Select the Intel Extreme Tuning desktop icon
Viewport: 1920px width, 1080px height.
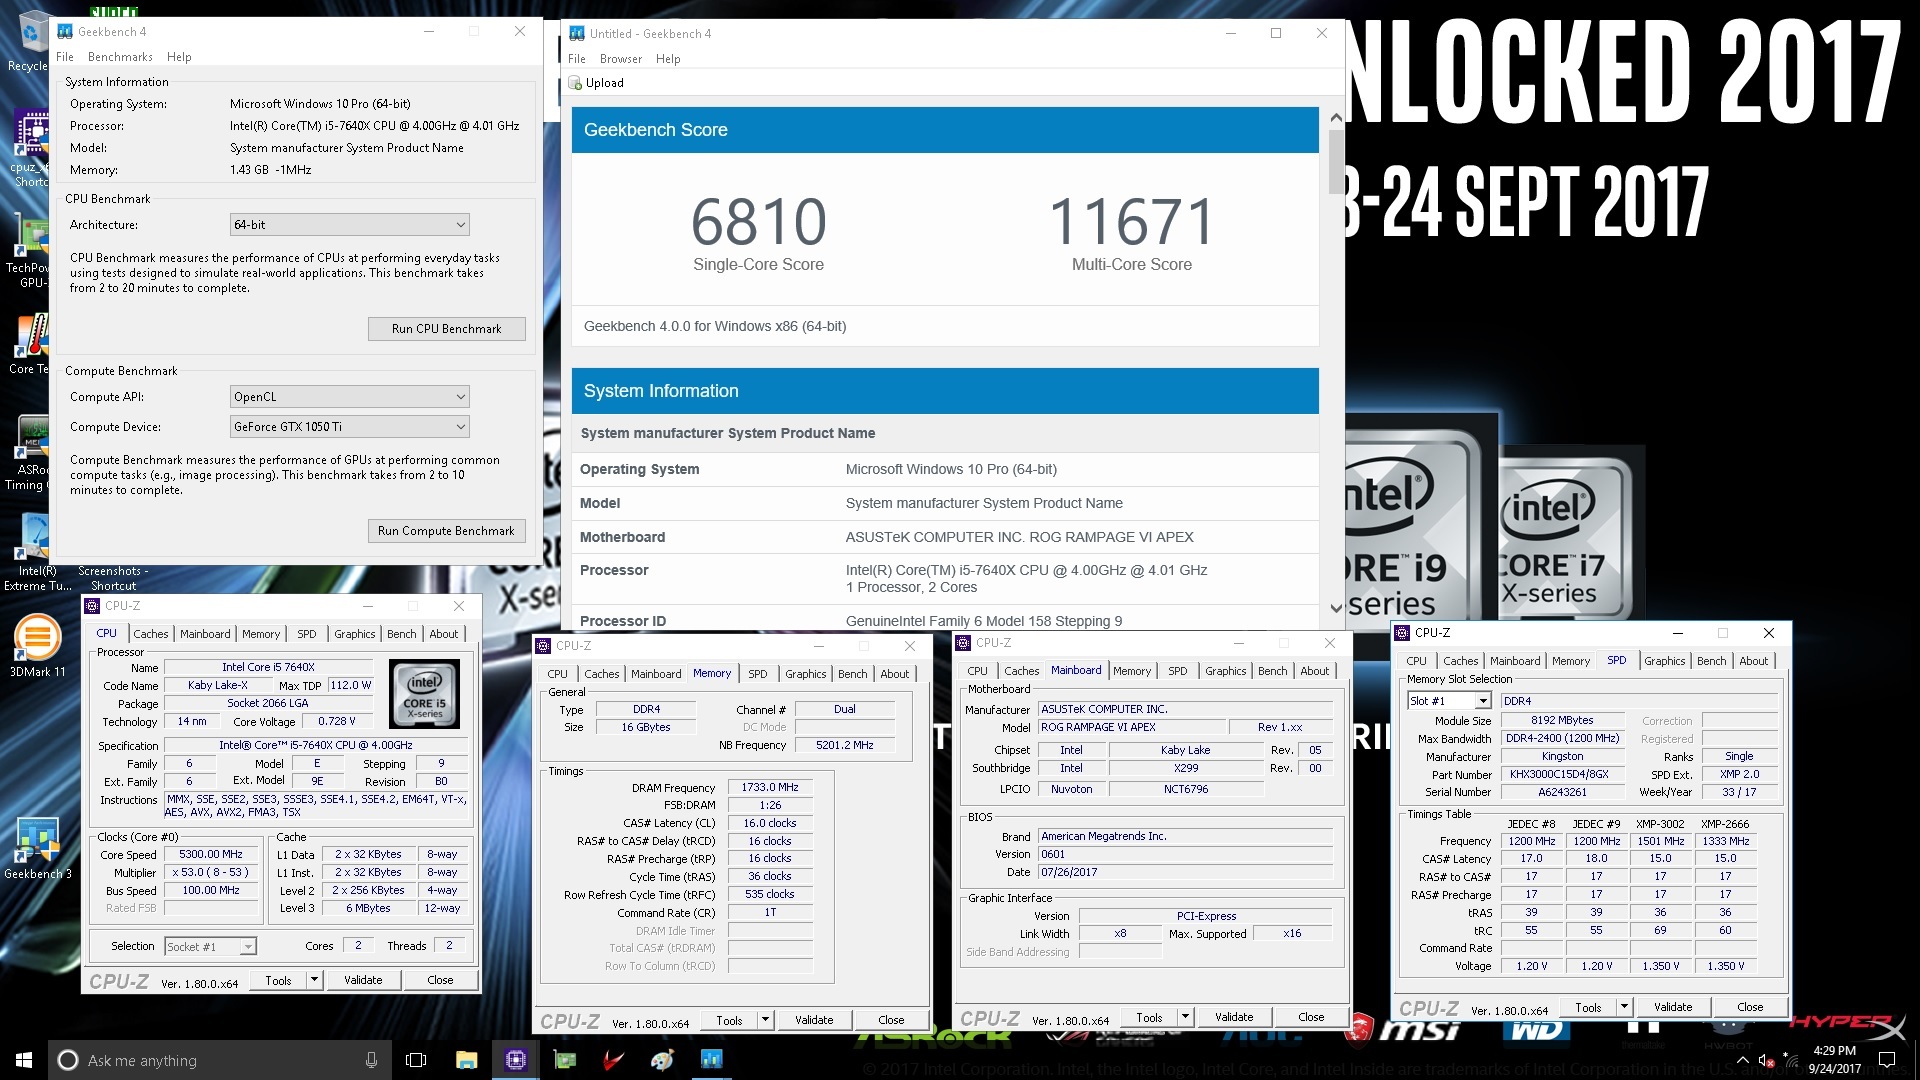36,553
